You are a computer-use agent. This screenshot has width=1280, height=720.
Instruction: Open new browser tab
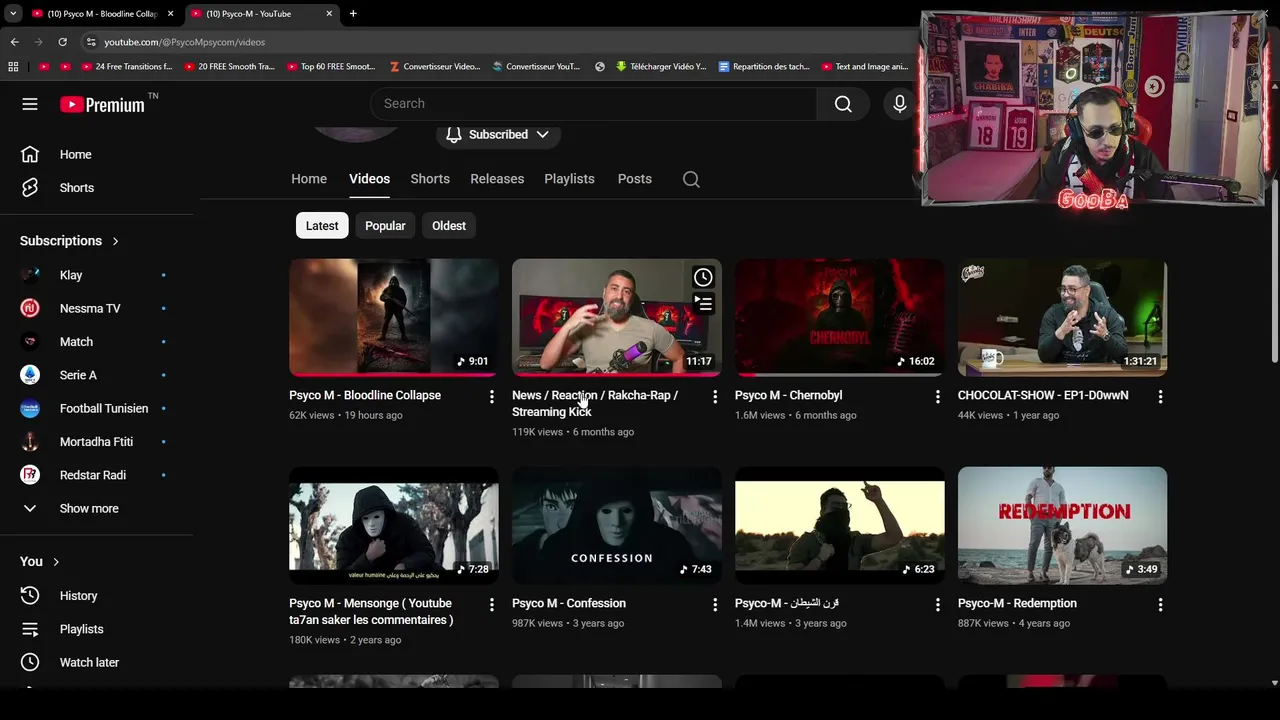coord(353,14)
